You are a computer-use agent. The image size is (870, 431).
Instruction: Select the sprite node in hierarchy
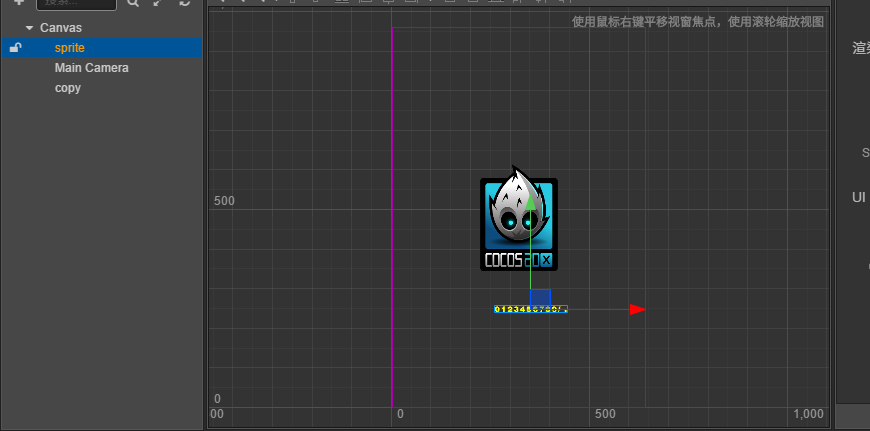click(70, 48)
